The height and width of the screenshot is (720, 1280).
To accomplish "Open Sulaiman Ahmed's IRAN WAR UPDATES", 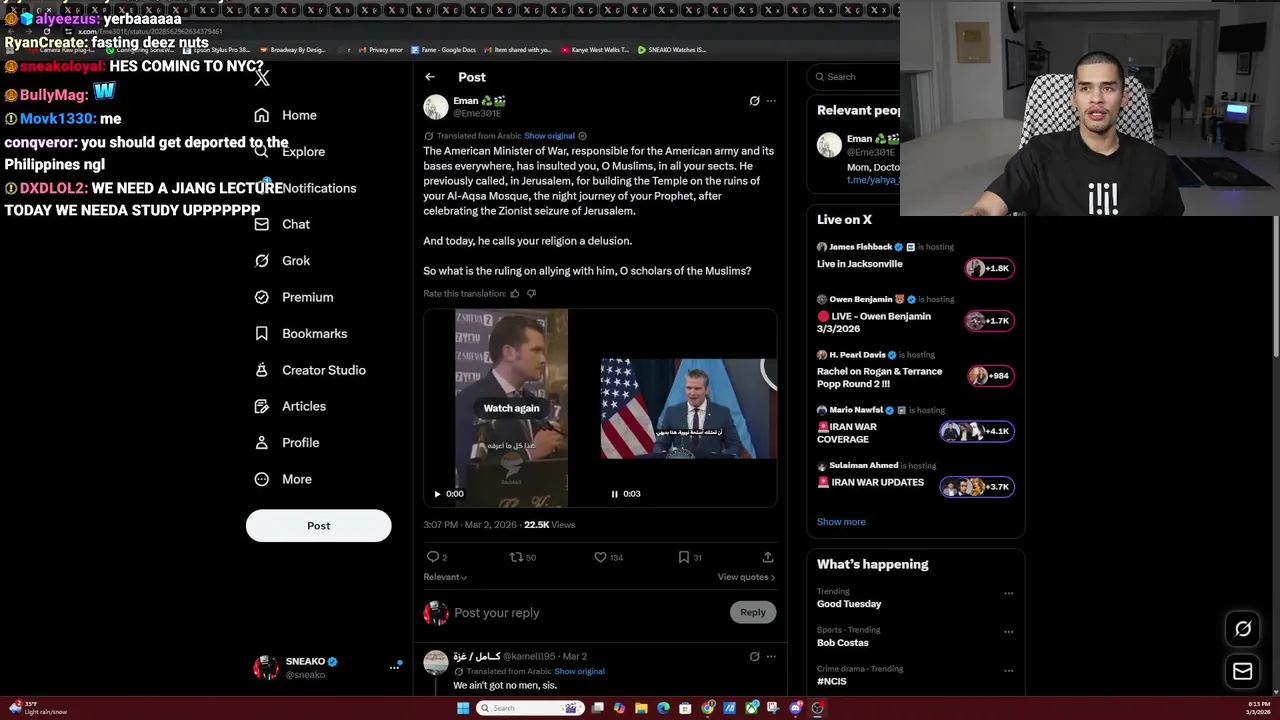I will pos(870,483).
